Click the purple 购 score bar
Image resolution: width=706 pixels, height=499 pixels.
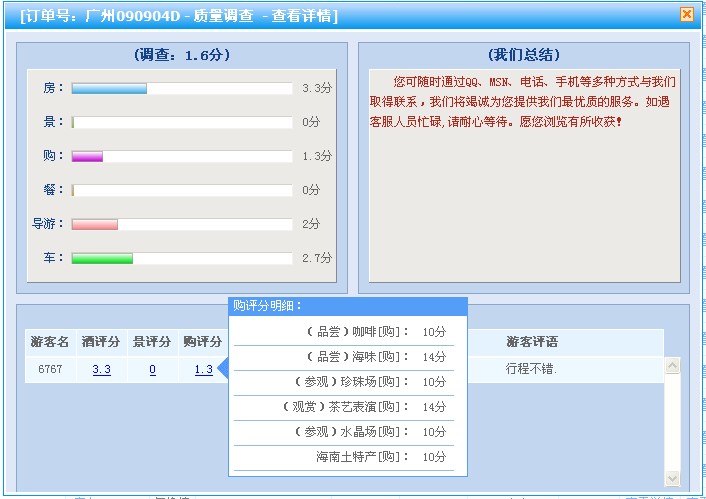pyautogui.click(x=88, y=157)
